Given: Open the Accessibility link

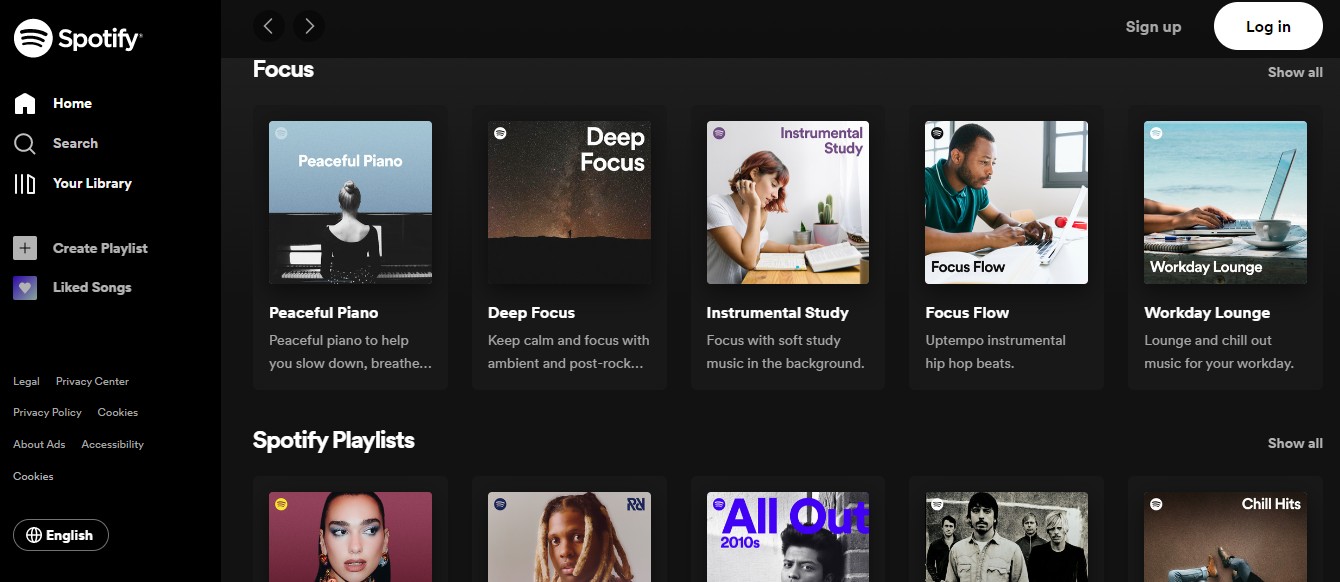Looking at the screenshot, I should (x=112, y=444).
